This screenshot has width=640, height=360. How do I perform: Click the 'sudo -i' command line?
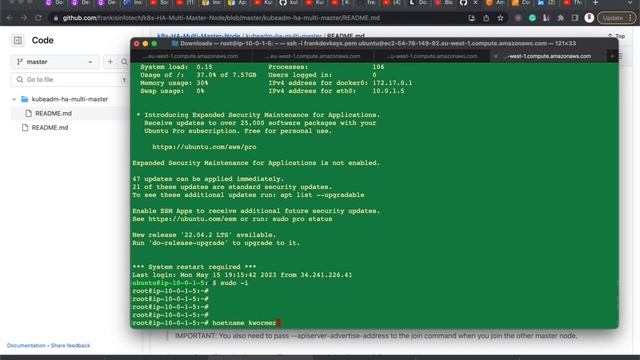[x=190, y=283]
